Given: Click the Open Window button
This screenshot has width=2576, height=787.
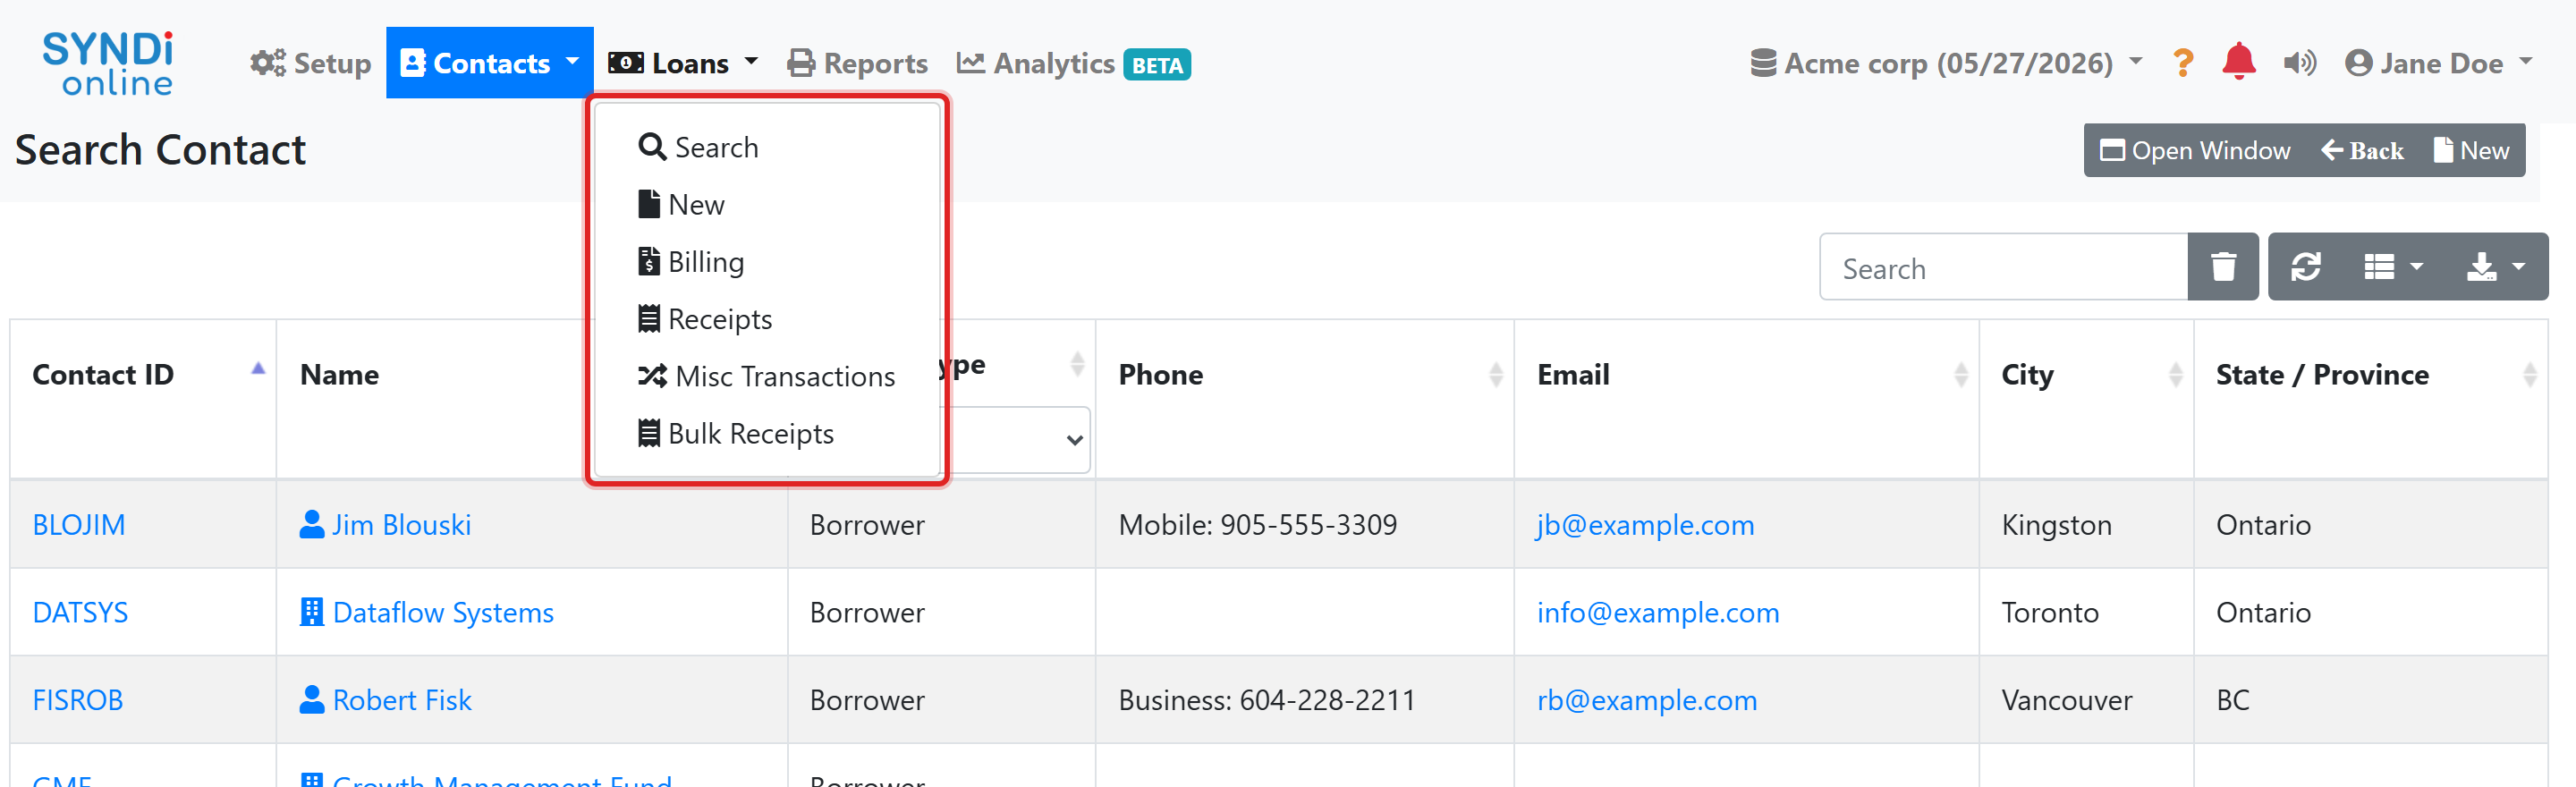Looking at the screenshot, I should click(2195, 150).
